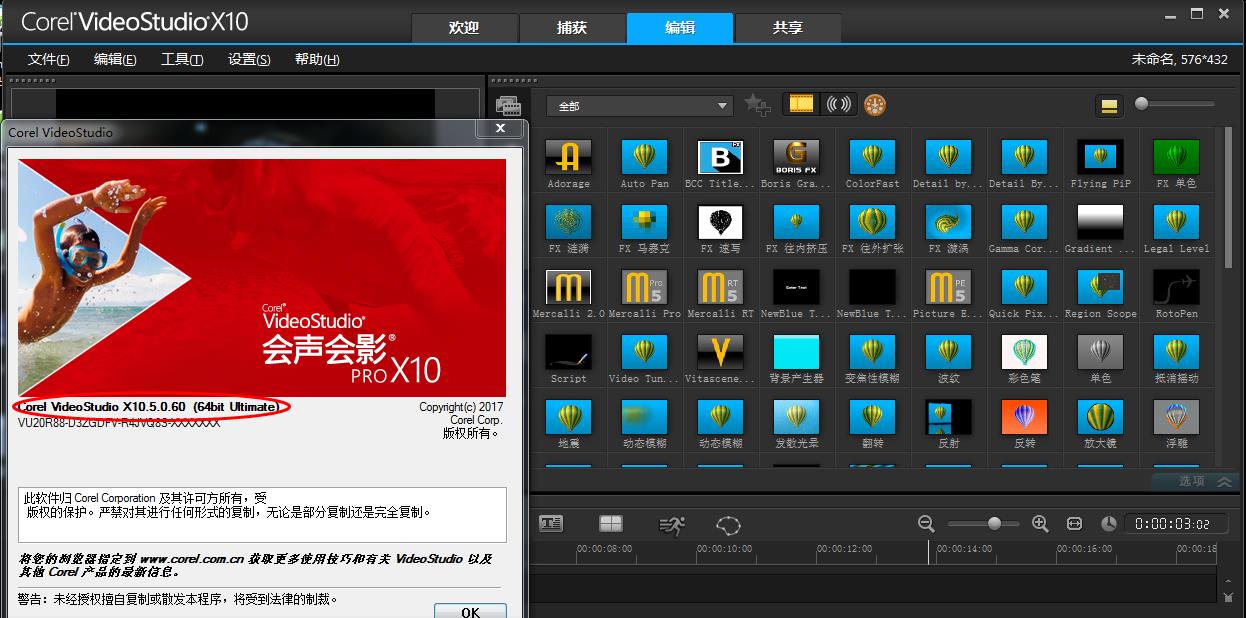1246x618 pixels.
Task: Switch to the 捕获 Capture tab
Action: [x=572, y=28]
